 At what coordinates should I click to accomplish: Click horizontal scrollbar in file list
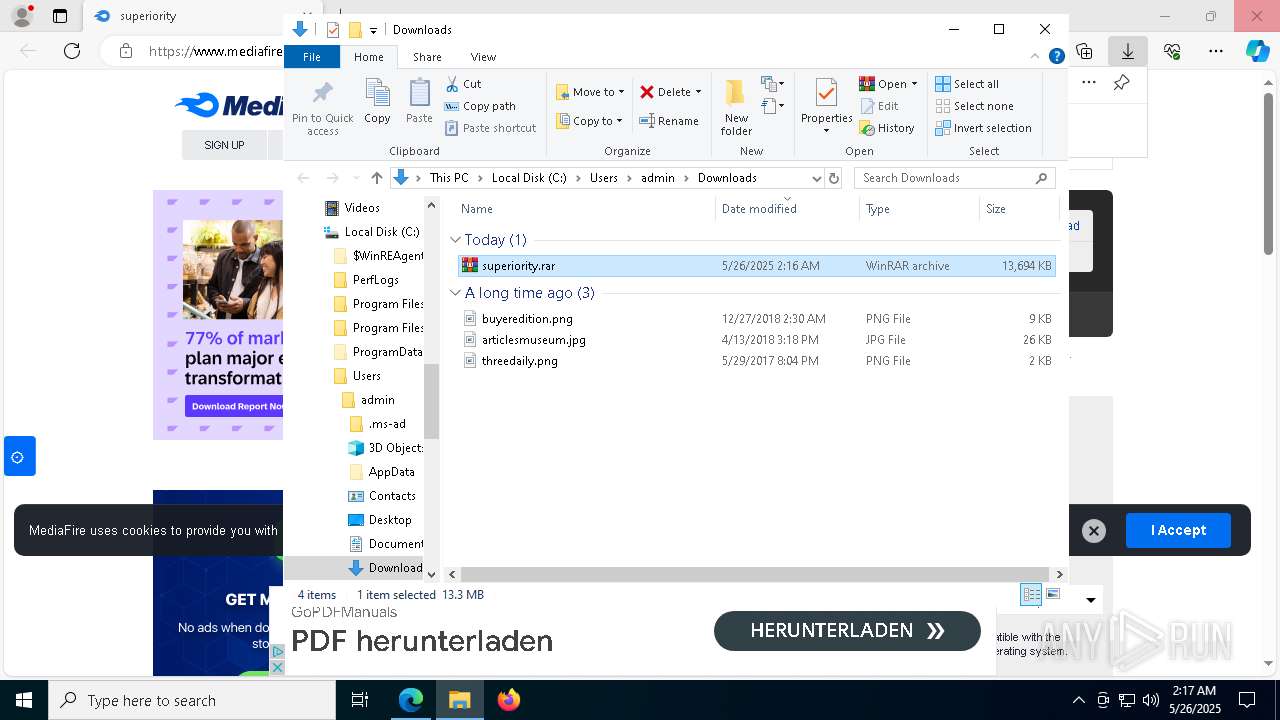755,574
